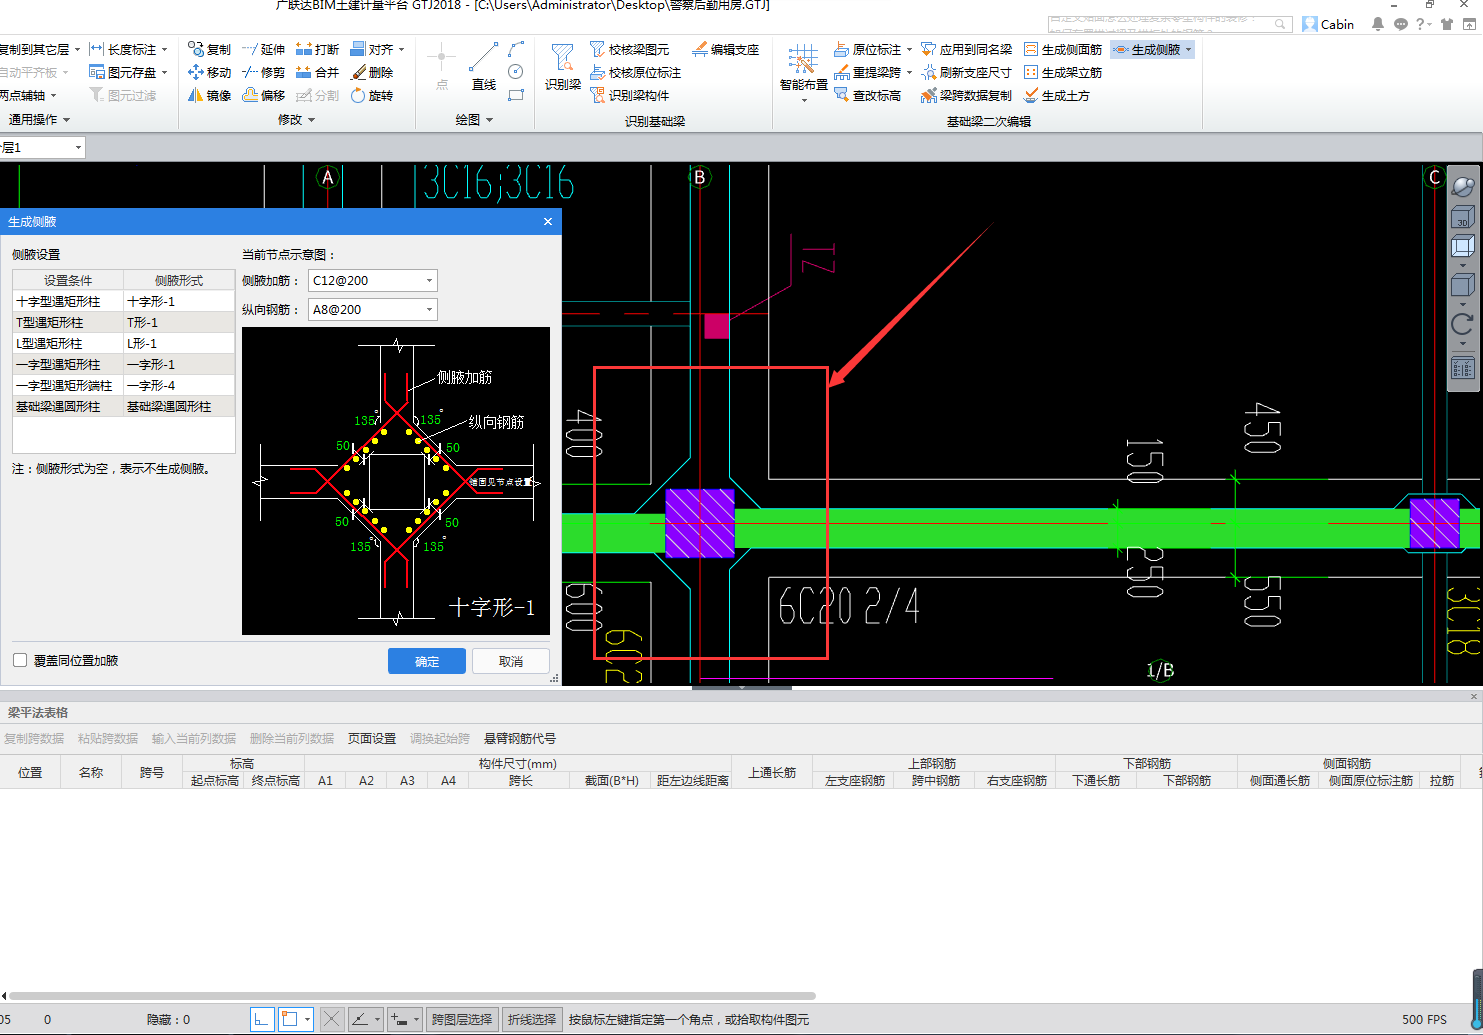The height and width of the screenshot is (1035, 1483).
Task: Confirm dialog with 确定 button
Action: click(427, 661)
